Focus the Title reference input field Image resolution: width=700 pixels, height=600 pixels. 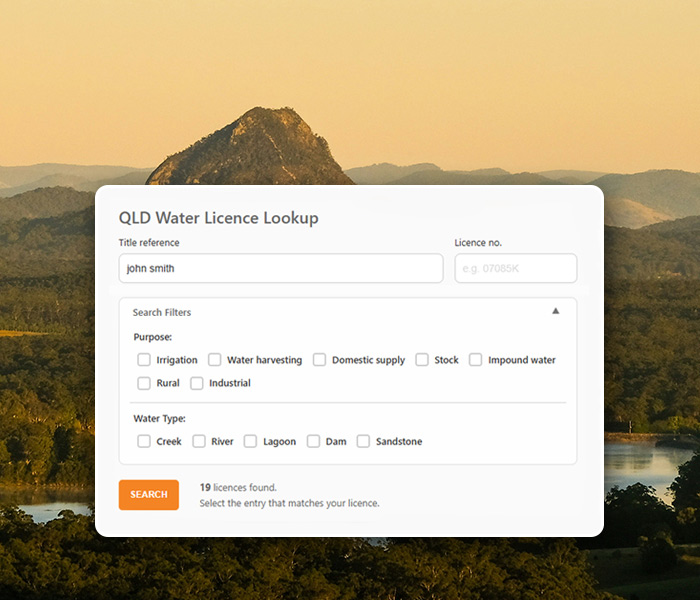point(281,268)
